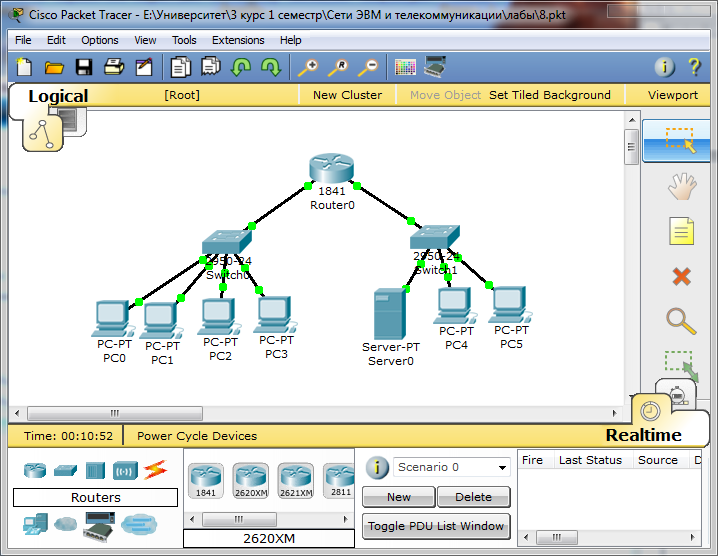The image size is (718, 556).
Task: Open the Tools menu
Action: [x=184, y=40]
